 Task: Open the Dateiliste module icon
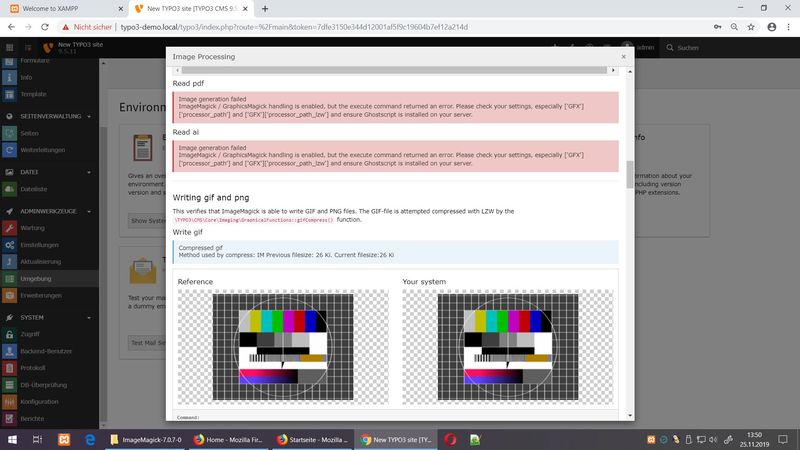9,189
